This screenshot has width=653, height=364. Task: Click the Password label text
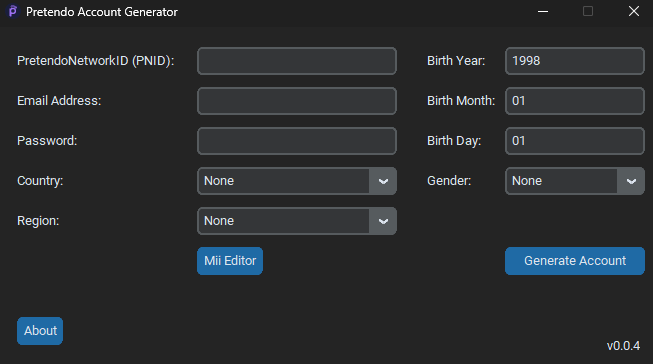(x=47, y=141)
